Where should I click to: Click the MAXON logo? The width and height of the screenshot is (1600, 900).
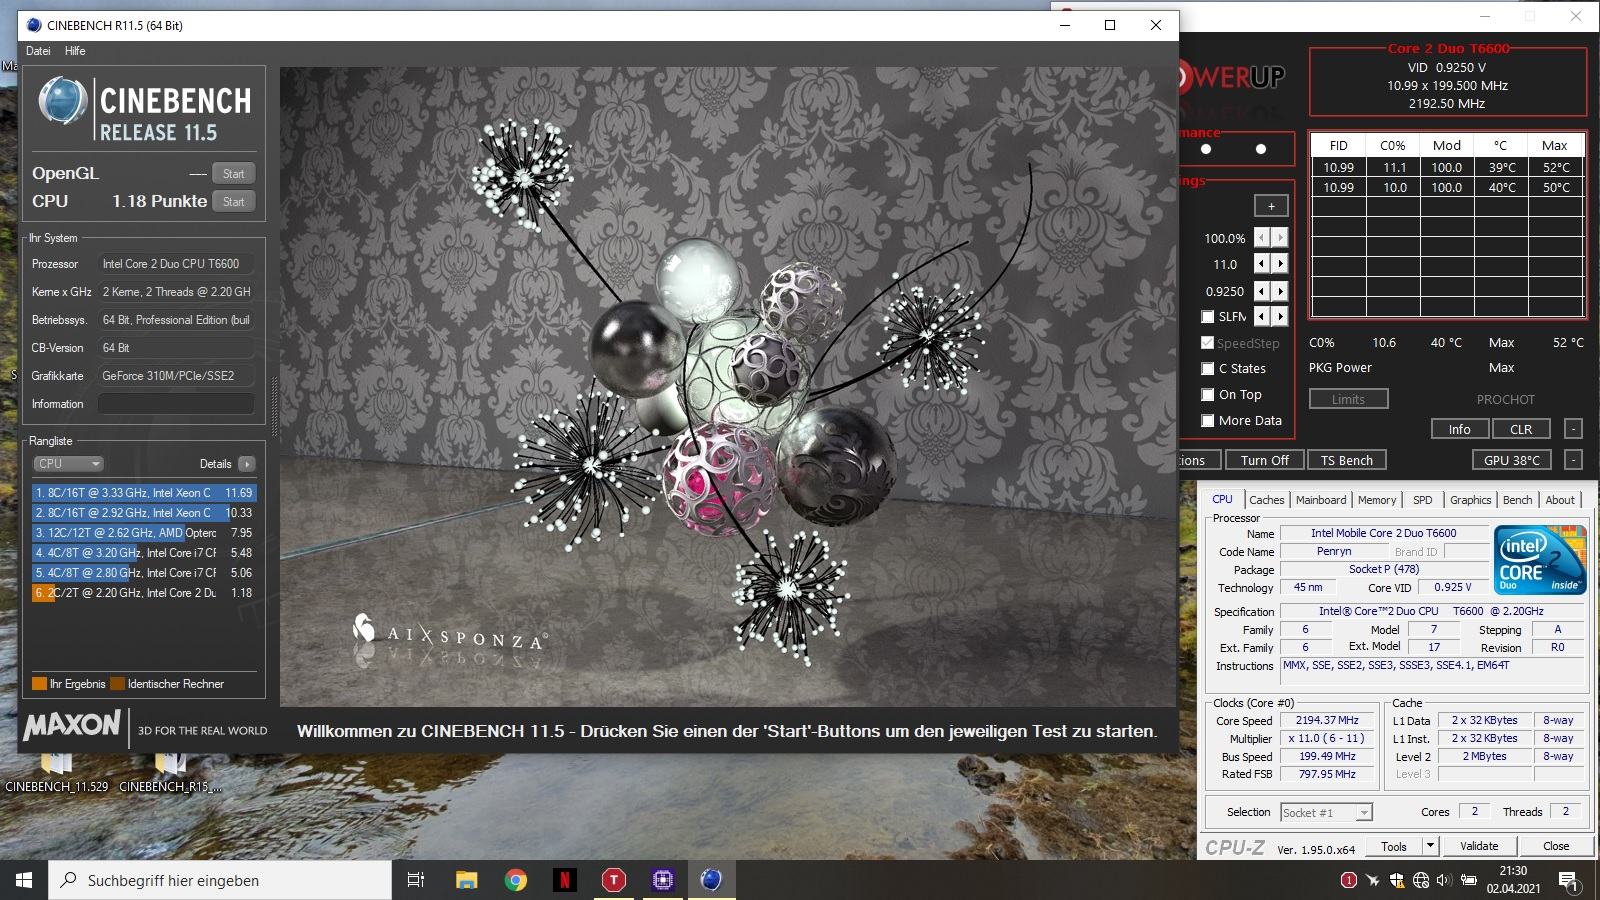tap(72, 725)
